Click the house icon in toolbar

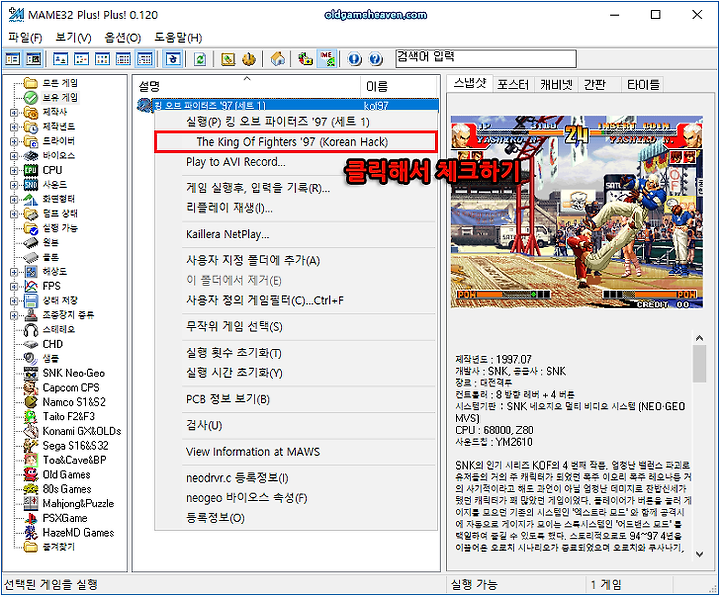277,59
